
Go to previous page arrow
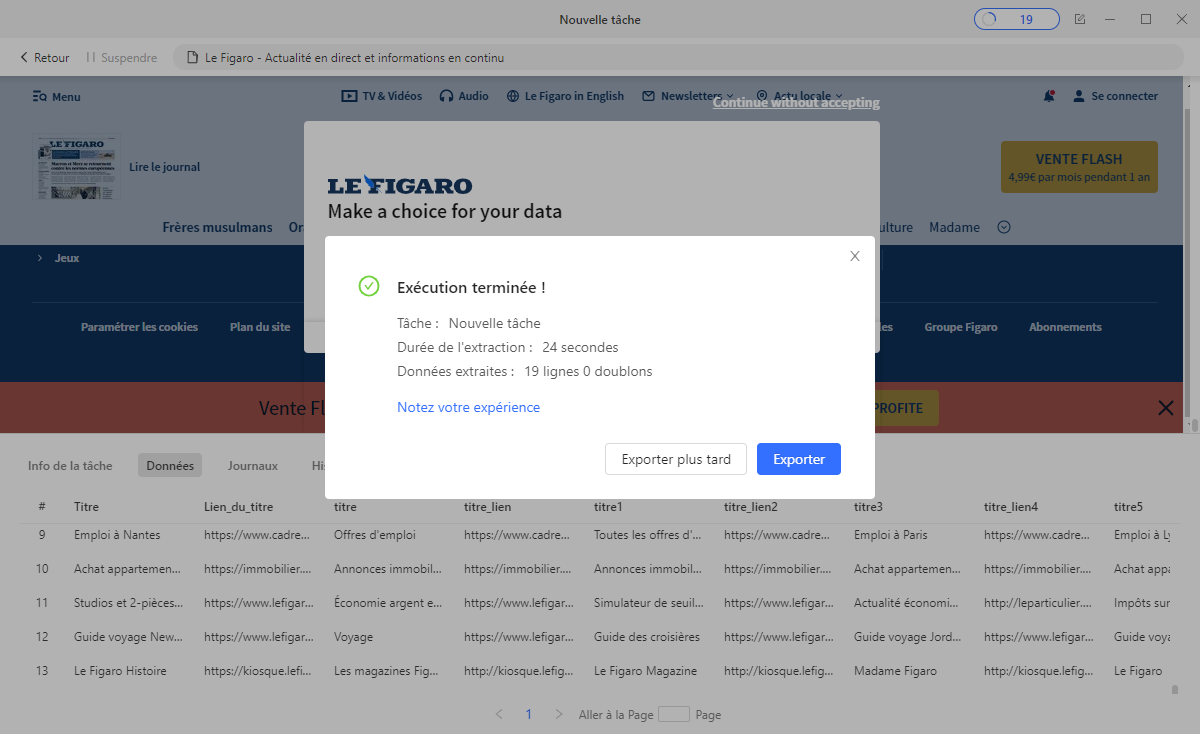500,714
